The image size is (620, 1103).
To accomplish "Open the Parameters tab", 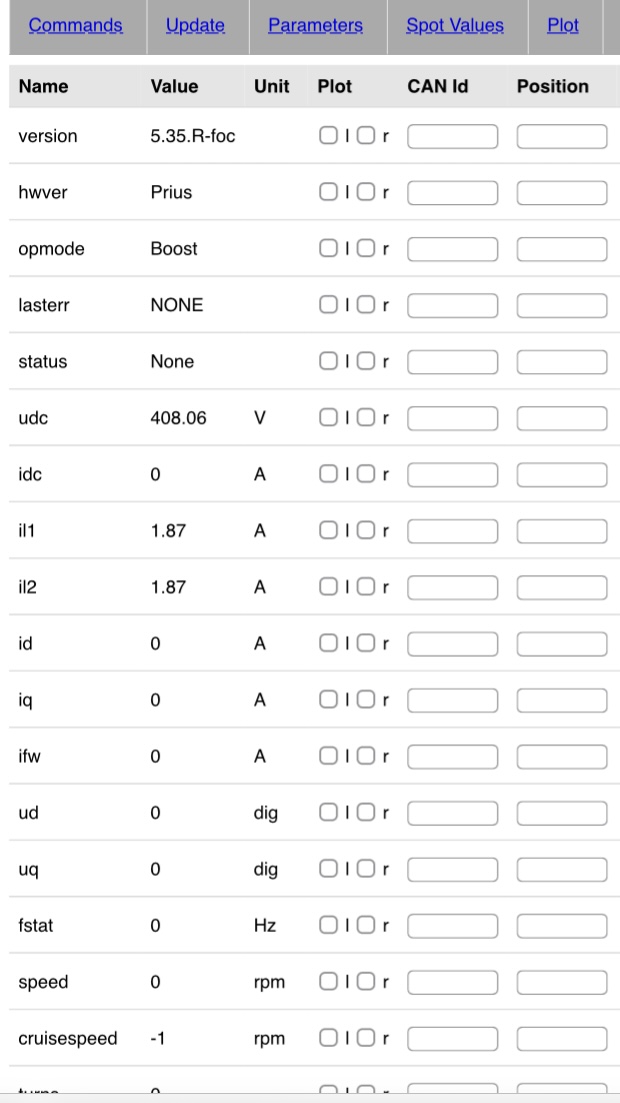I will coord(315,26).
